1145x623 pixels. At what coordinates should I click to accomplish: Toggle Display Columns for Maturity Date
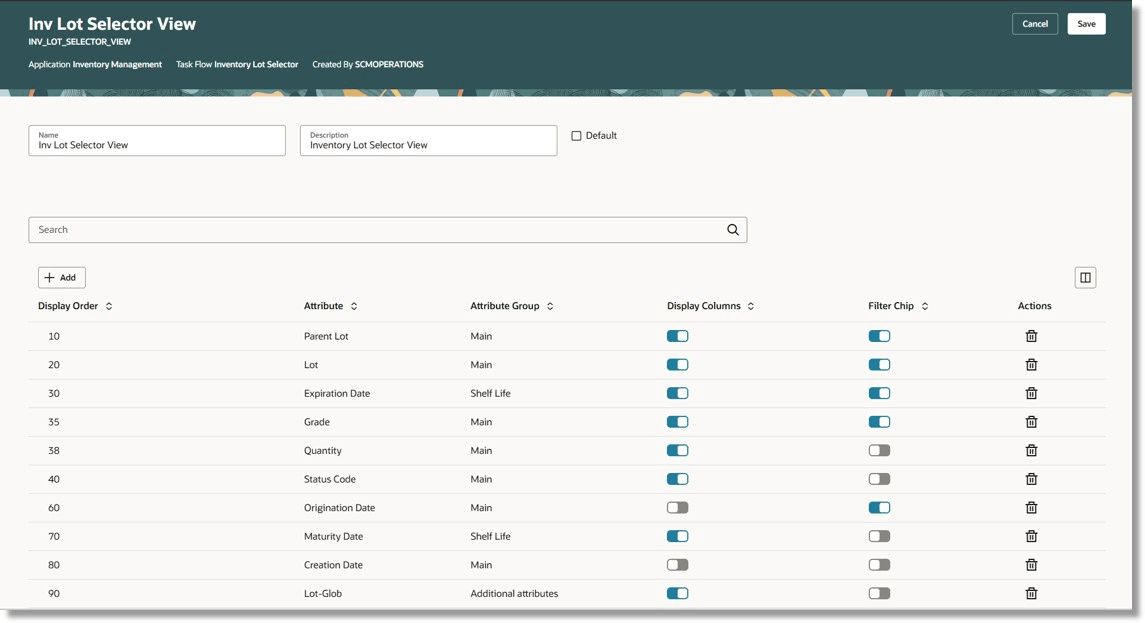[678, 536]
